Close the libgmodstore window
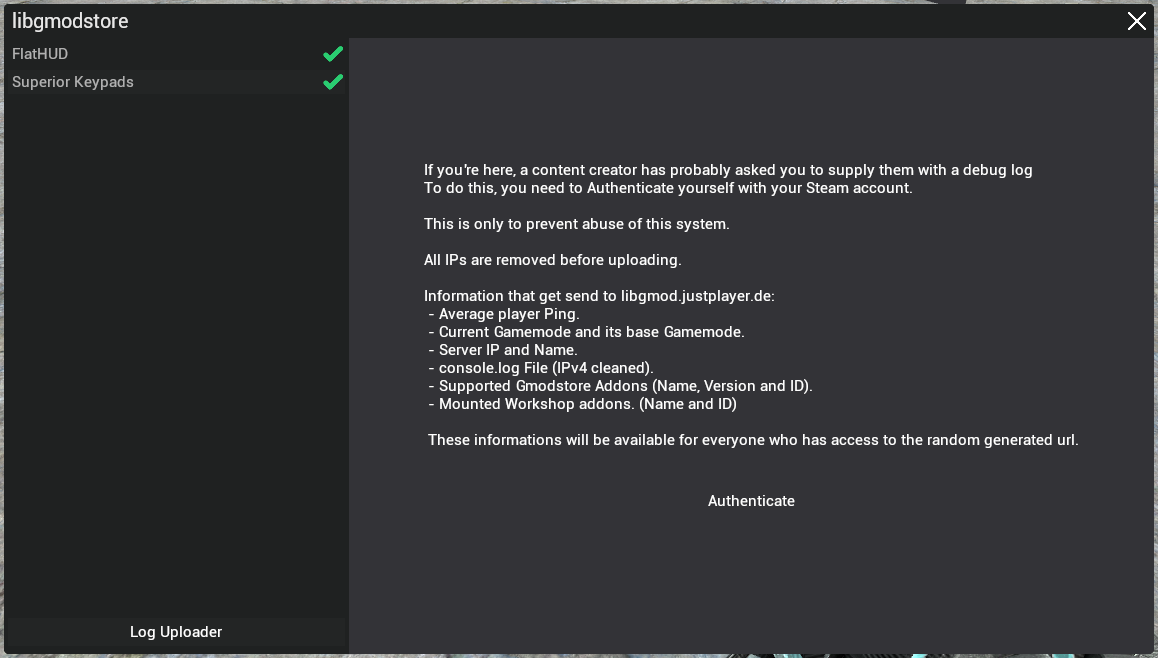 [1137, 21]
